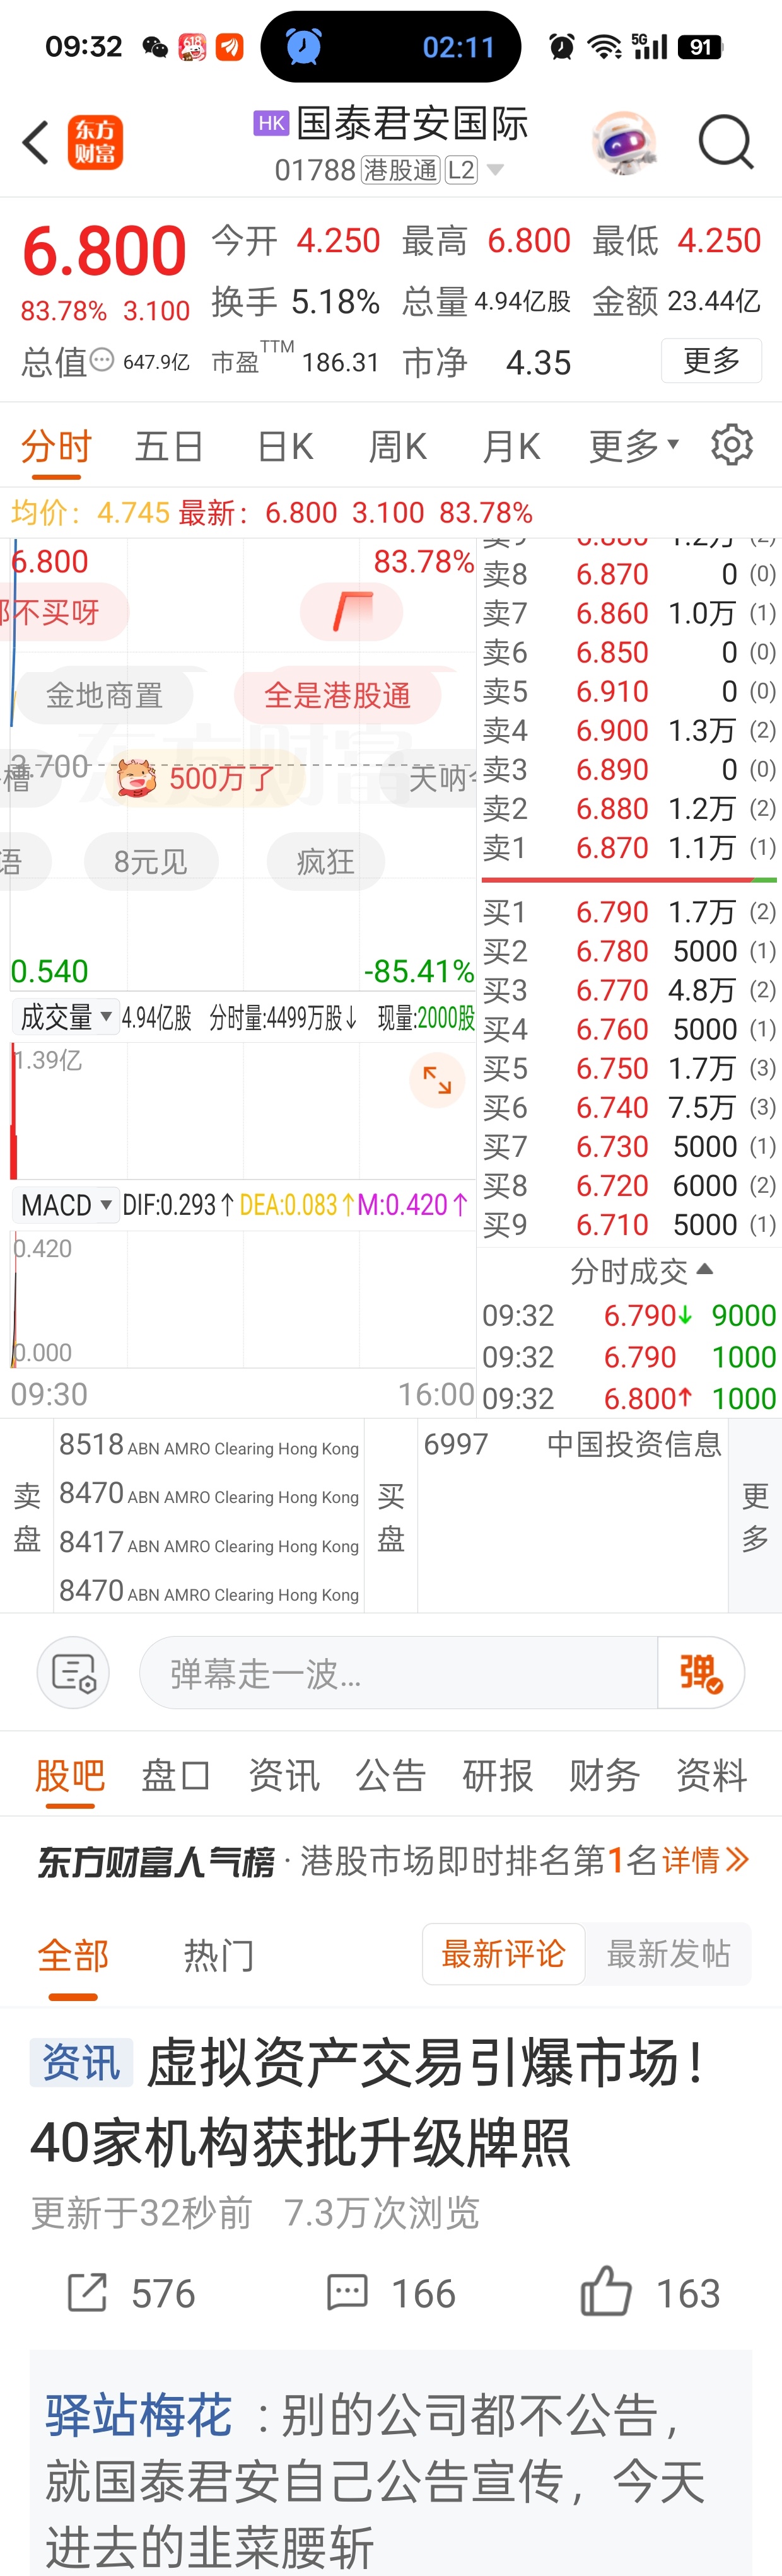Tap broker 8518 ABN AMRO row
This screenshot has height=2576, width=782.
[x=209, y=1445]
